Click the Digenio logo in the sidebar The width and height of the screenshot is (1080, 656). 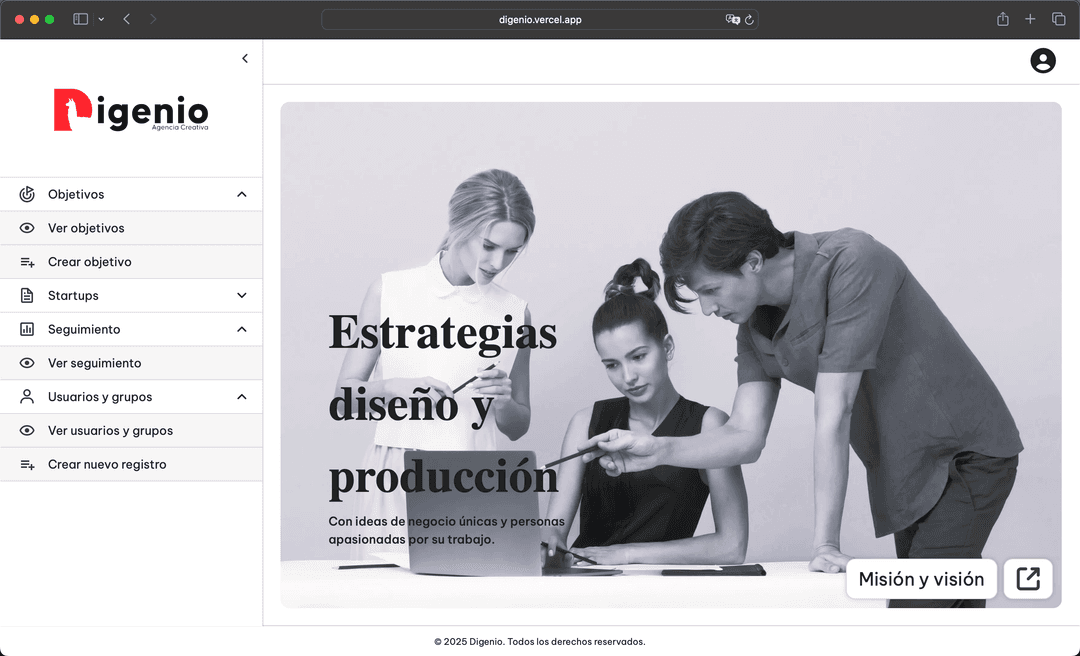(131, 111)
